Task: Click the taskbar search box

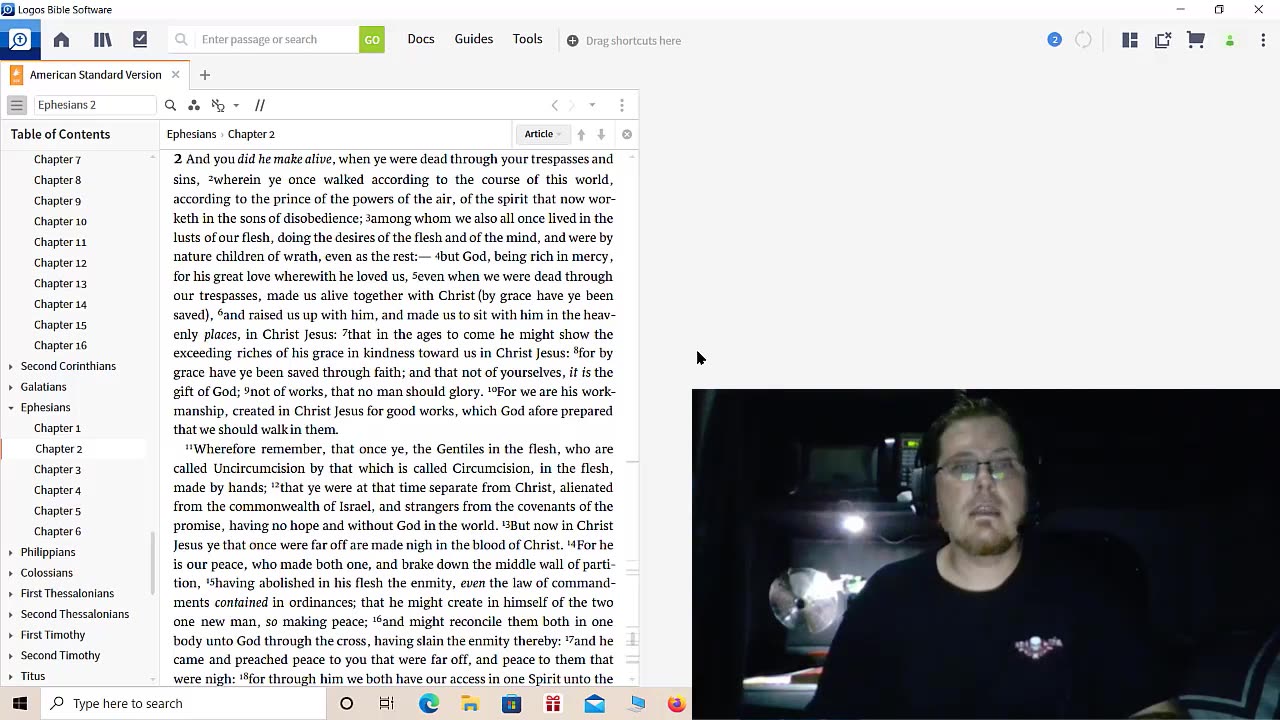Action: tap(183, 703)
